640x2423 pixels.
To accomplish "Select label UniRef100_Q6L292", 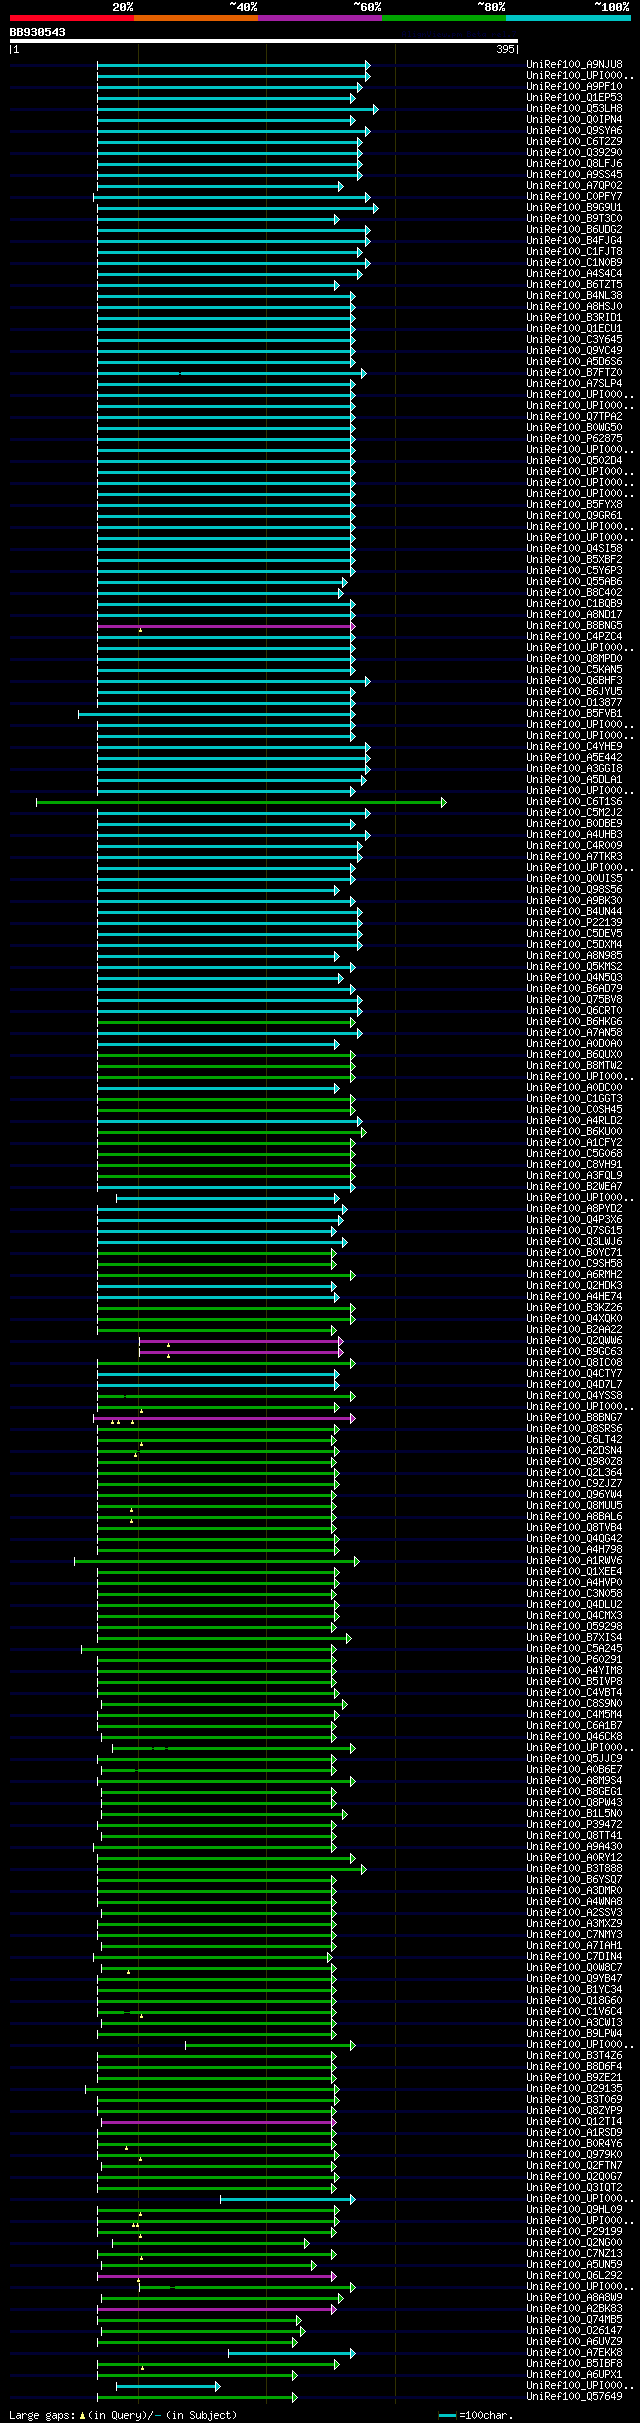I will click(574, 2276).
